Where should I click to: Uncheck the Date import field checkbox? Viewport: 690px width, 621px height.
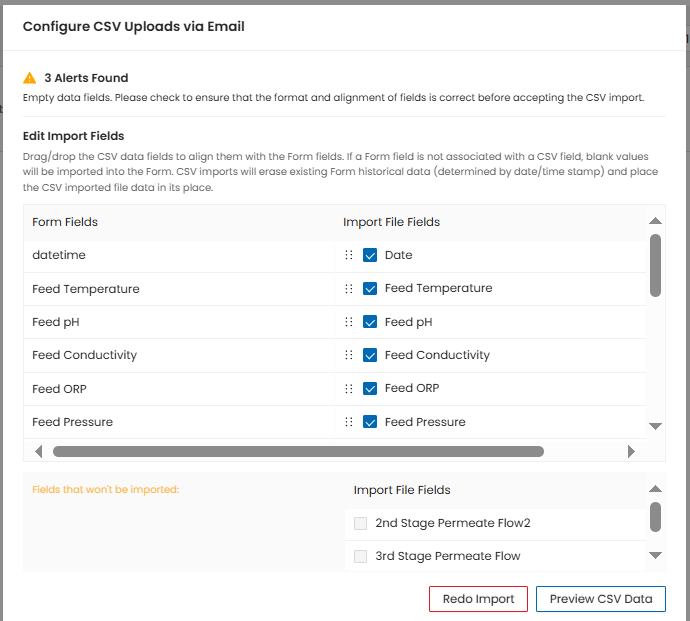(370, 255)
